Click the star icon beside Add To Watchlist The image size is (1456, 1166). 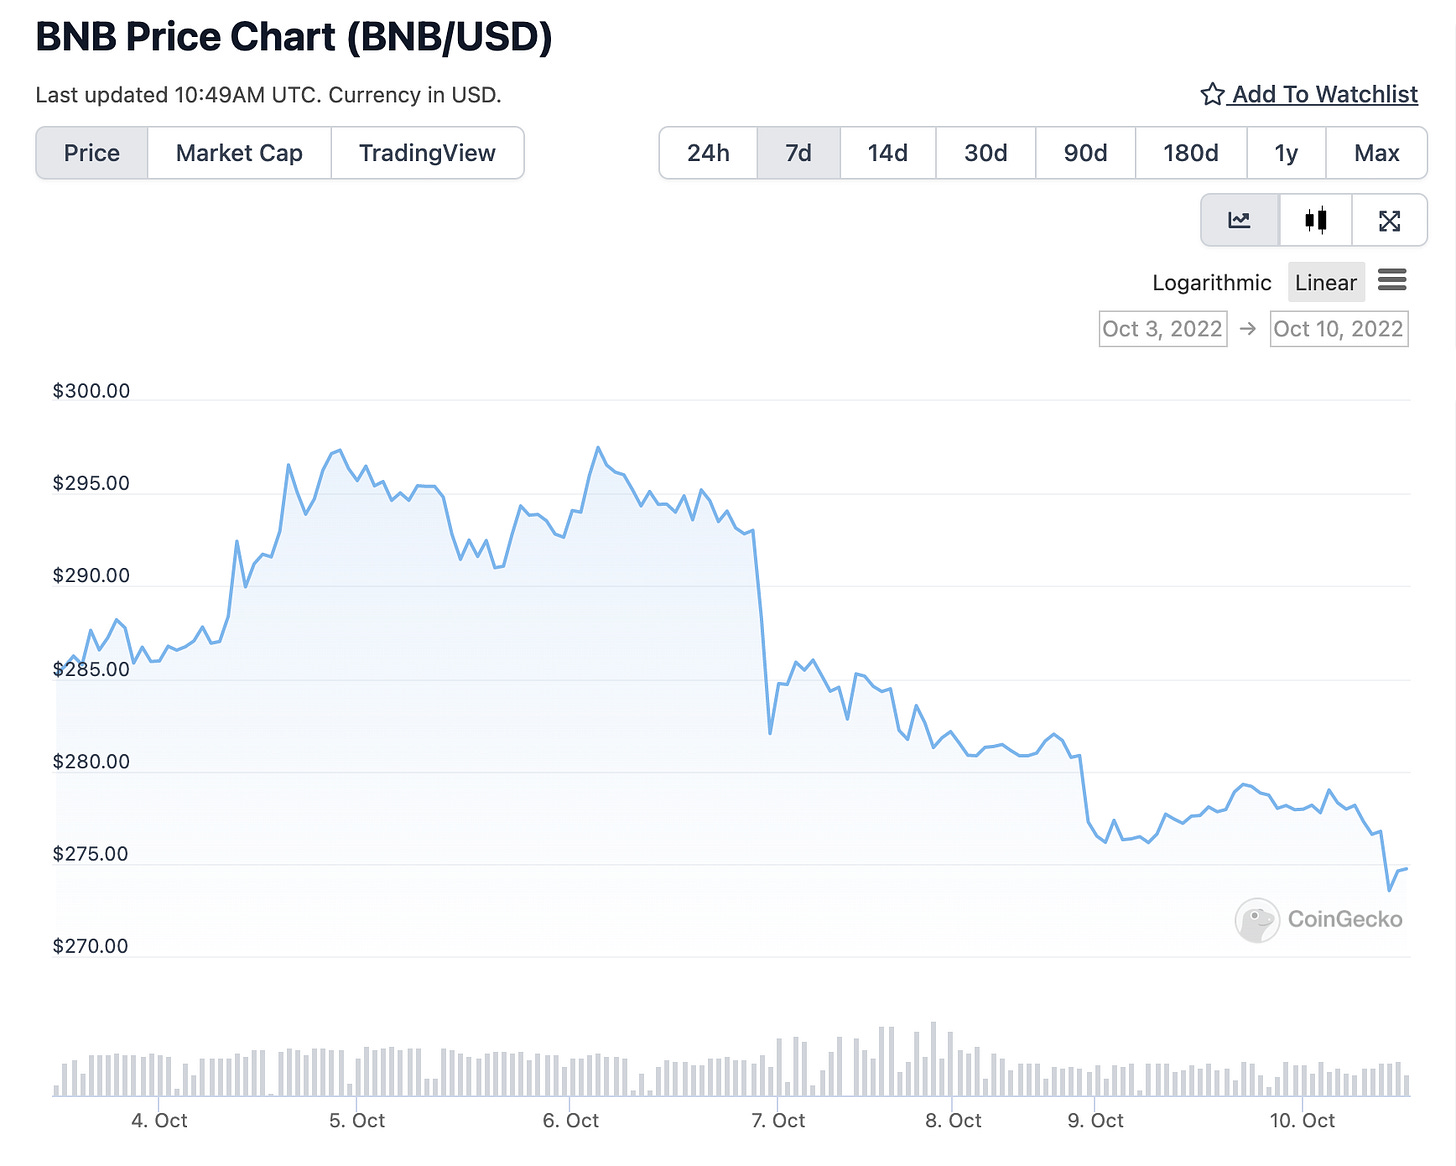pos(1212,94)
